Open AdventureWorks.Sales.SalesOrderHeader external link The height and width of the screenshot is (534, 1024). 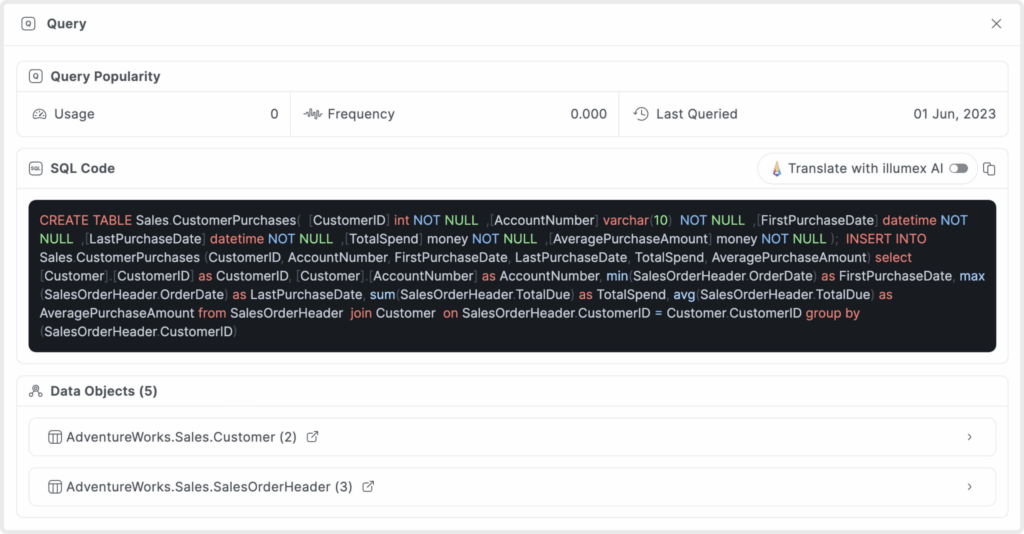click(368, 487)
